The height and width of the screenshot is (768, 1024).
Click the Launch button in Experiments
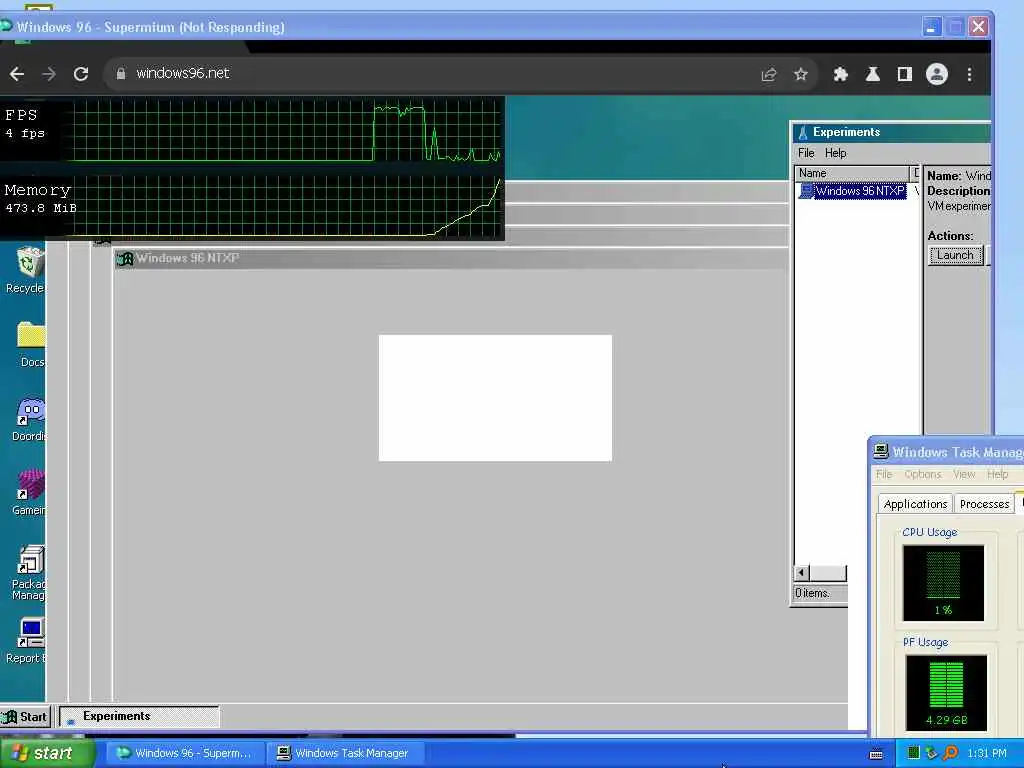[955, 255]
